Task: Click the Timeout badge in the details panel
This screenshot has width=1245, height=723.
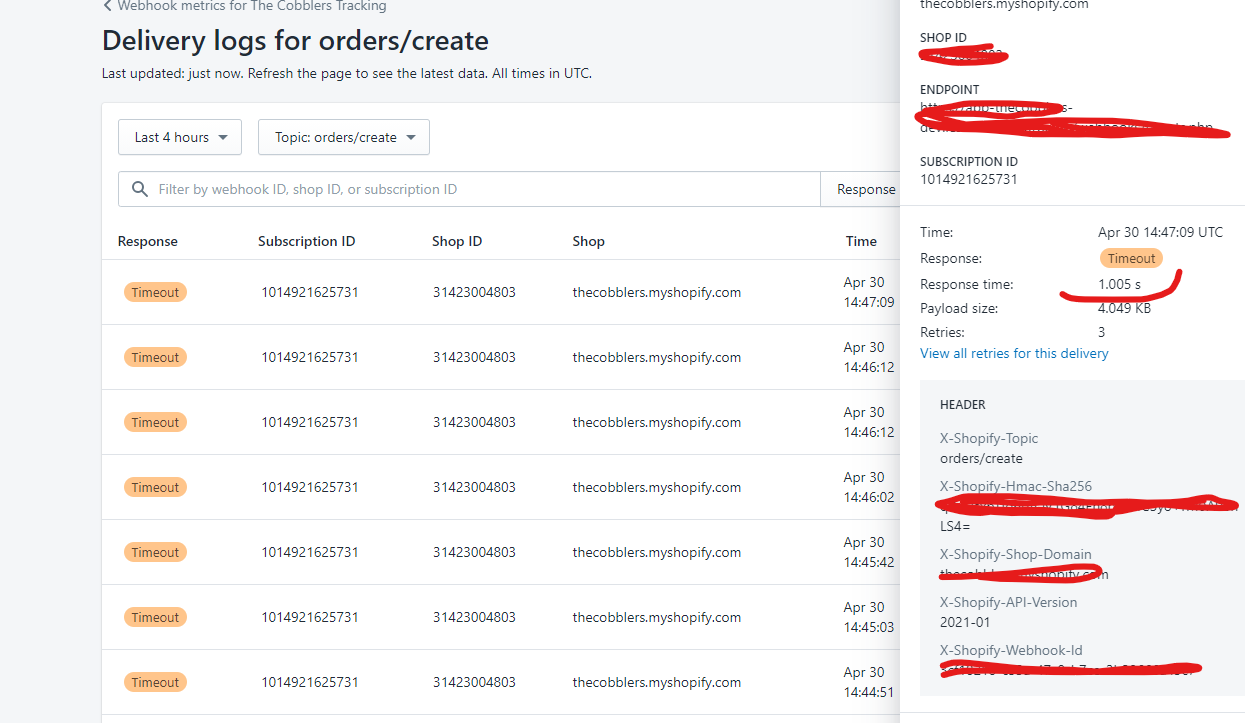Action: click(1131, 258)
